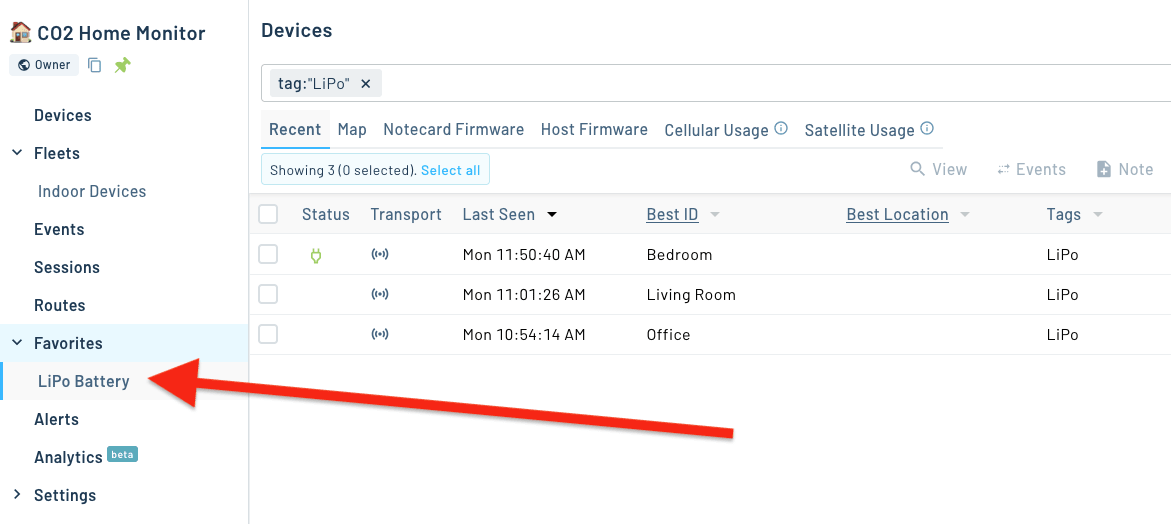Image resolution: width=1171 pixels, height=524 pixels.
Task: Click the Best ID column header
Action: coord(672,215)
